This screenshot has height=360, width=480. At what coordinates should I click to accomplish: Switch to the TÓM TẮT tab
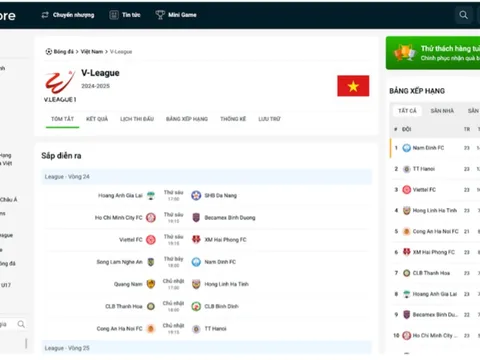pyautogui.click(x=62, y=119)
